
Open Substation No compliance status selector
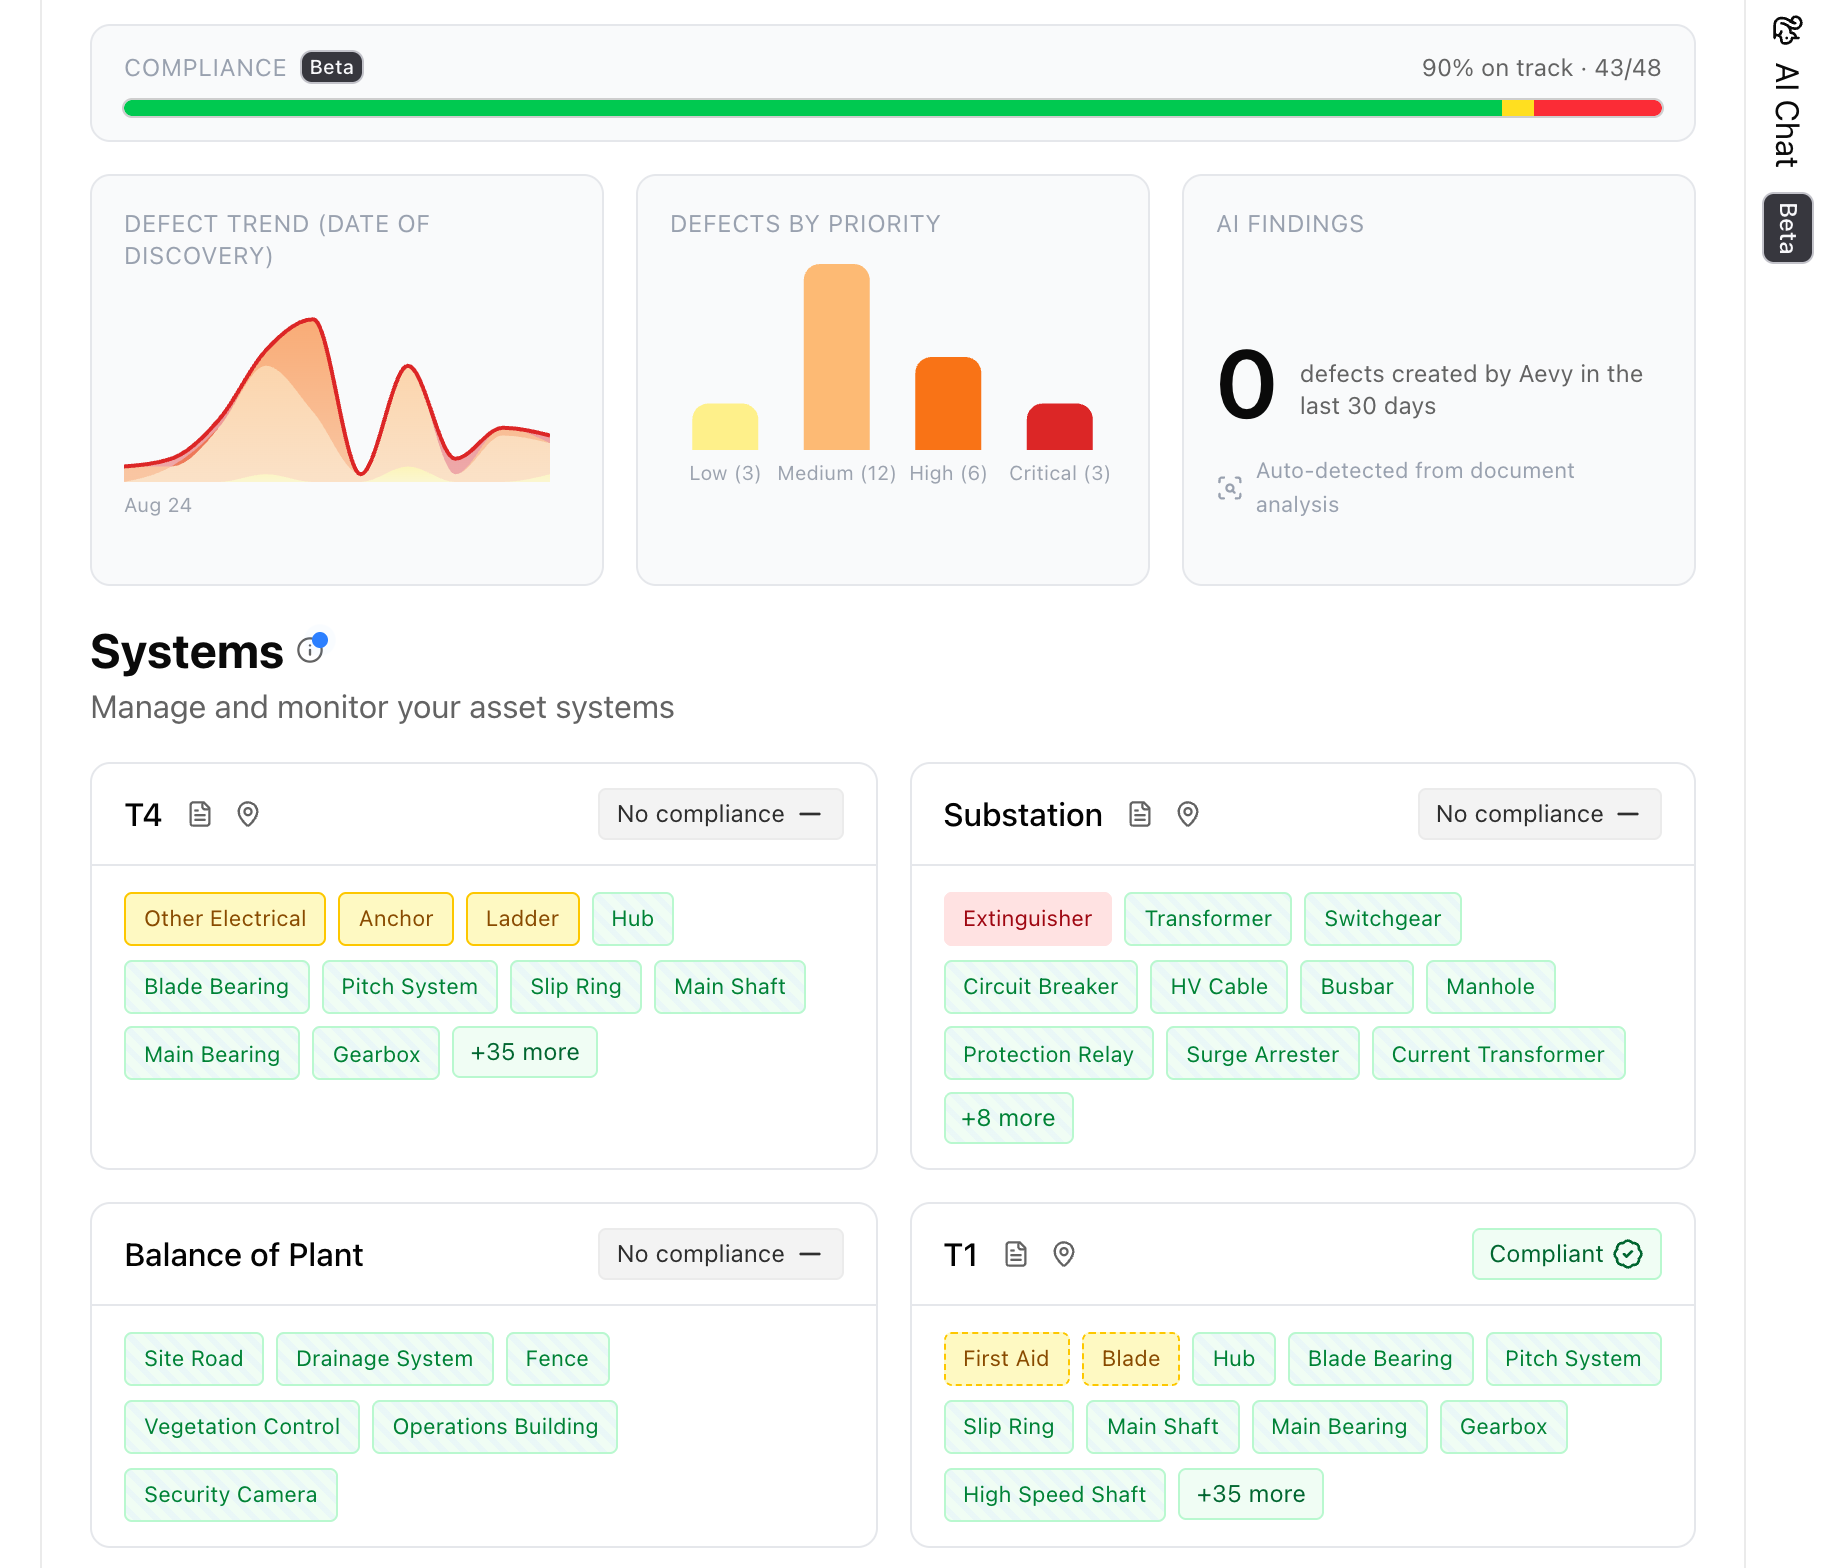tap(1539, 814)
